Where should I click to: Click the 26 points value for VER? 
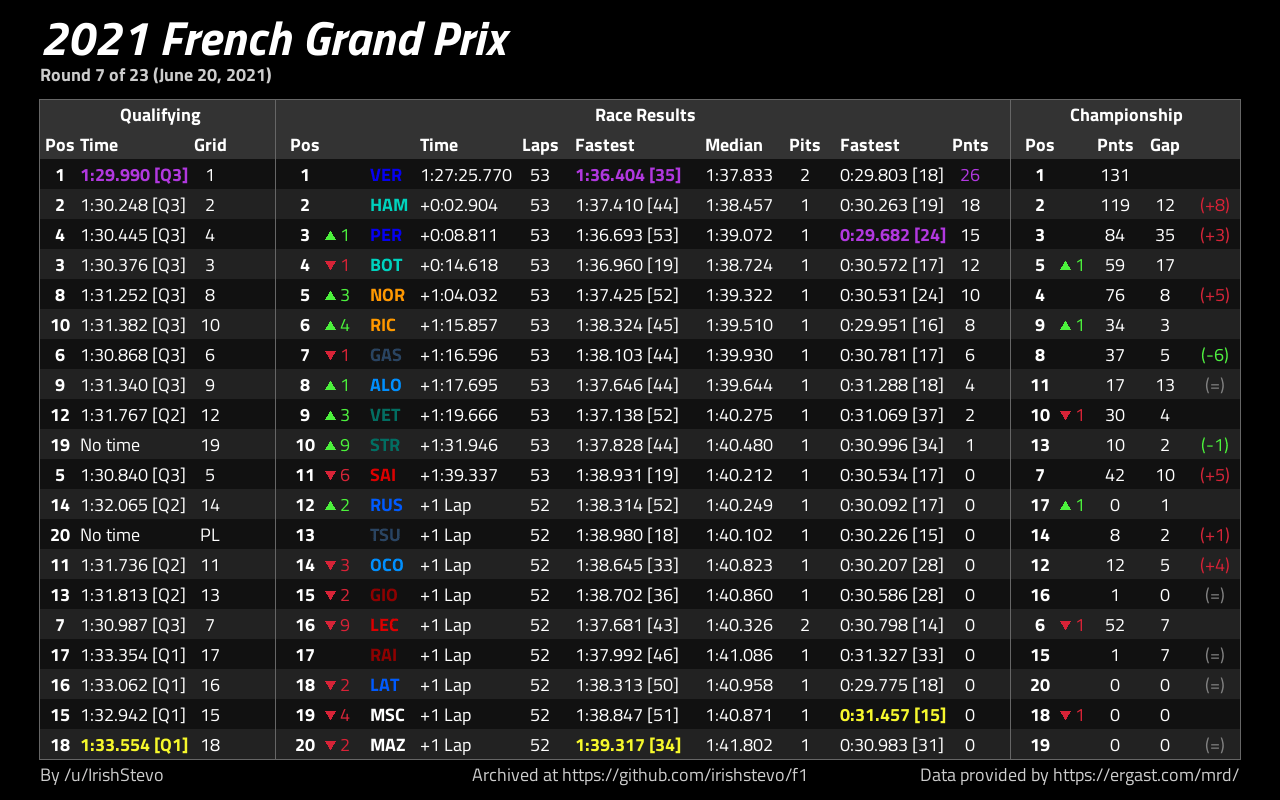(x=970, y=175)
